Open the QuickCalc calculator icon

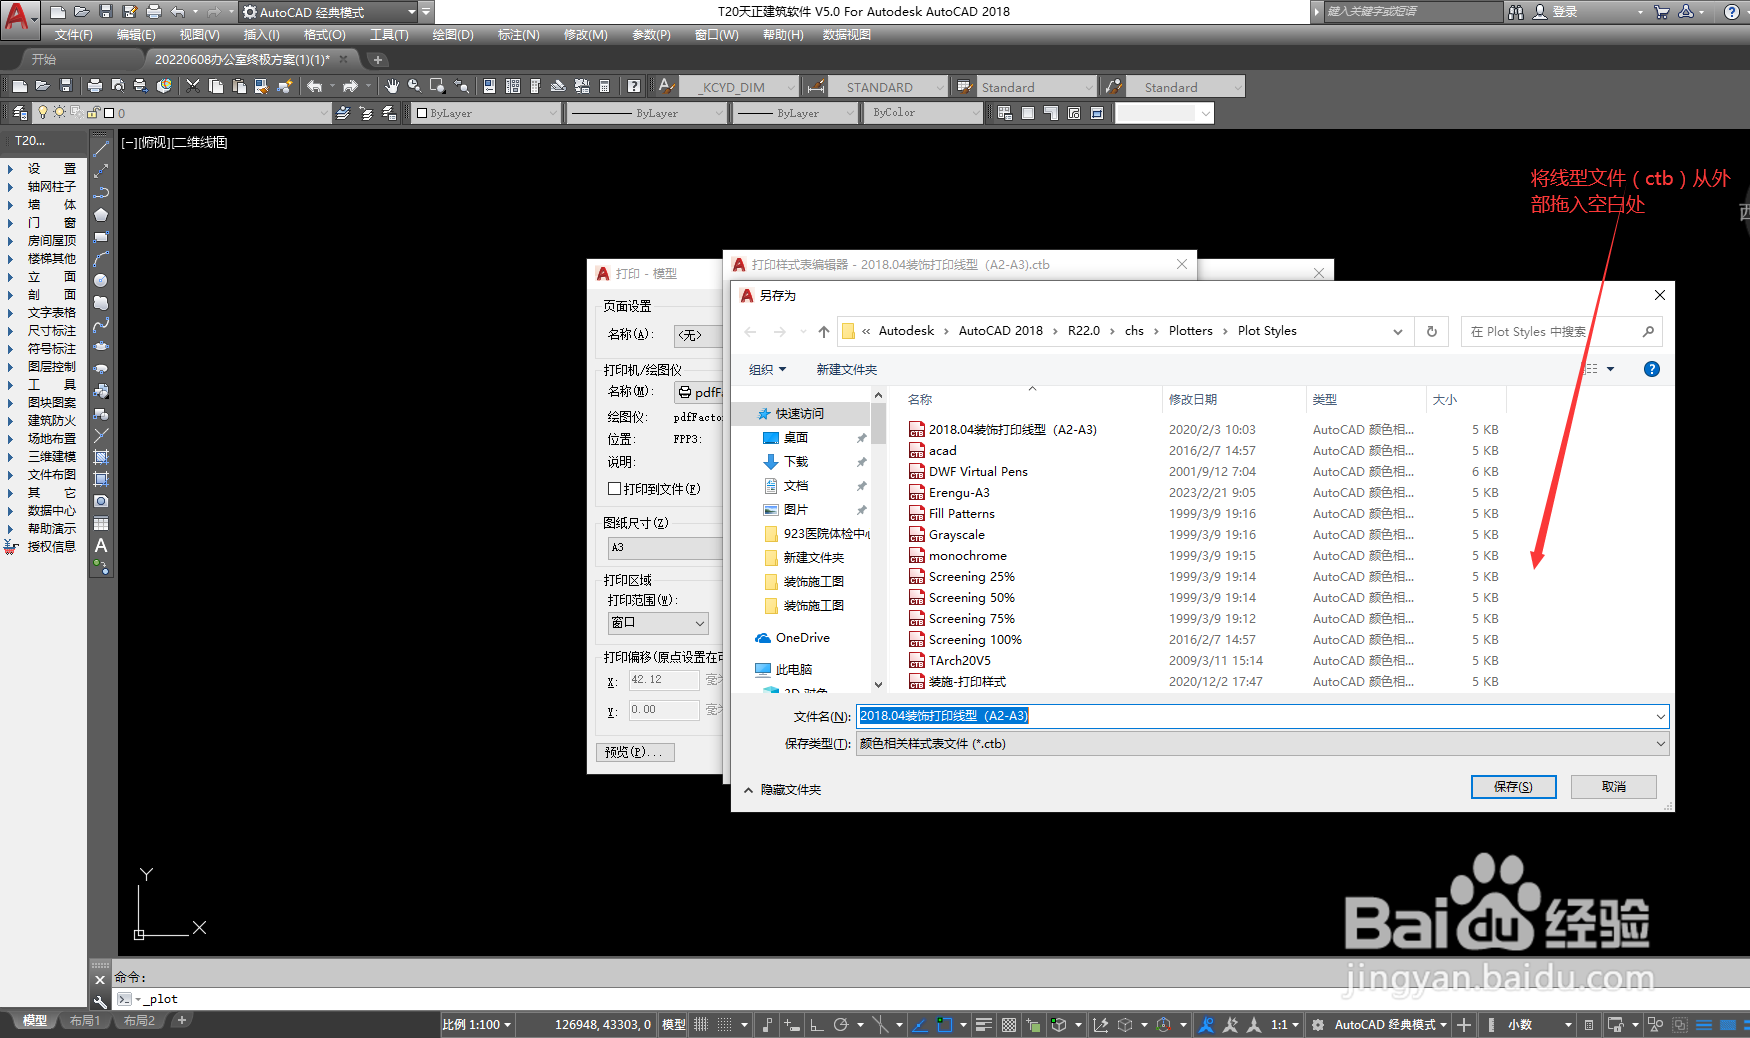pos(604,86)
